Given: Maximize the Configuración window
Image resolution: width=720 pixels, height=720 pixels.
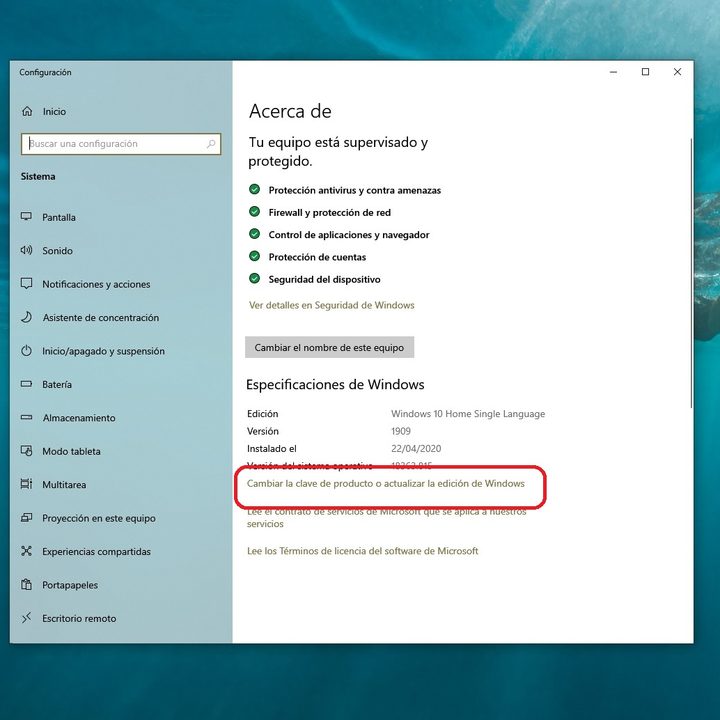Looking at the screenshot, I should (645, 72).
